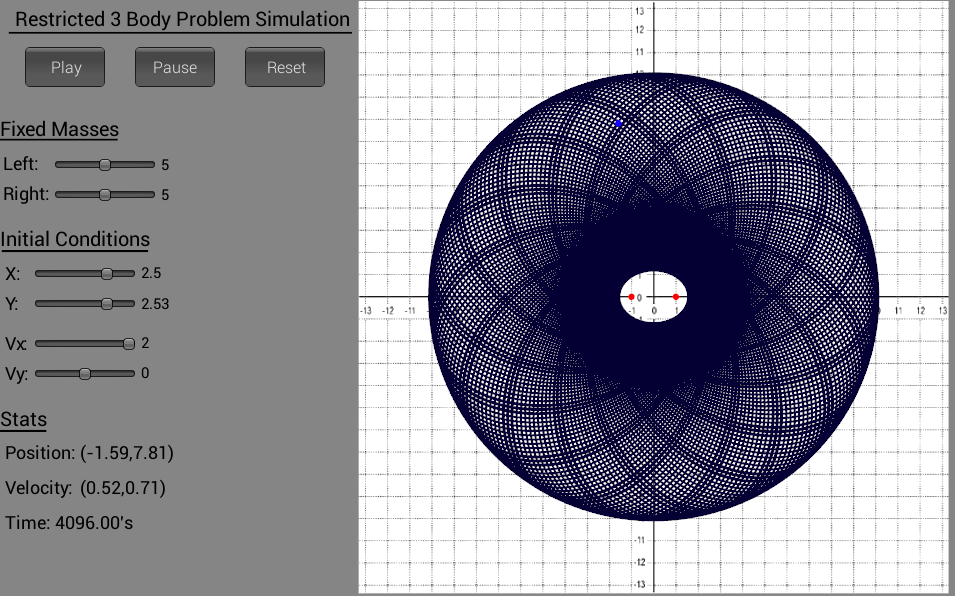Reset the simulation
955x596 pixels.
(286, 67)
